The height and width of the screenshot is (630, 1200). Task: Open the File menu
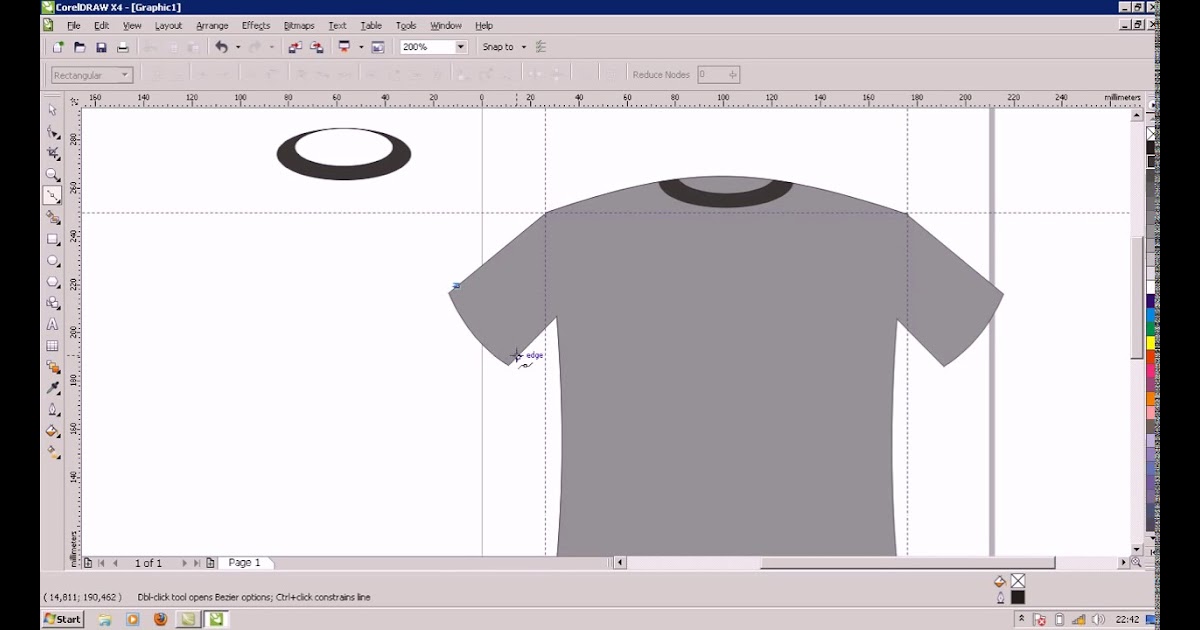click(74, 25)
